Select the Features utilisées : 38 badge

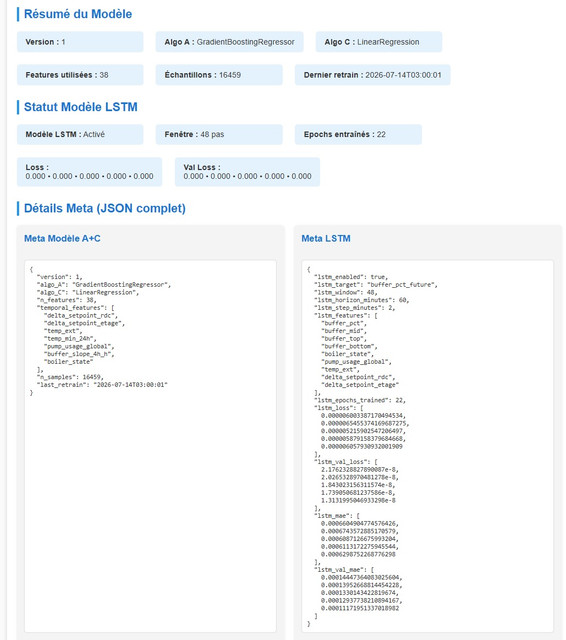click(80, 75)
